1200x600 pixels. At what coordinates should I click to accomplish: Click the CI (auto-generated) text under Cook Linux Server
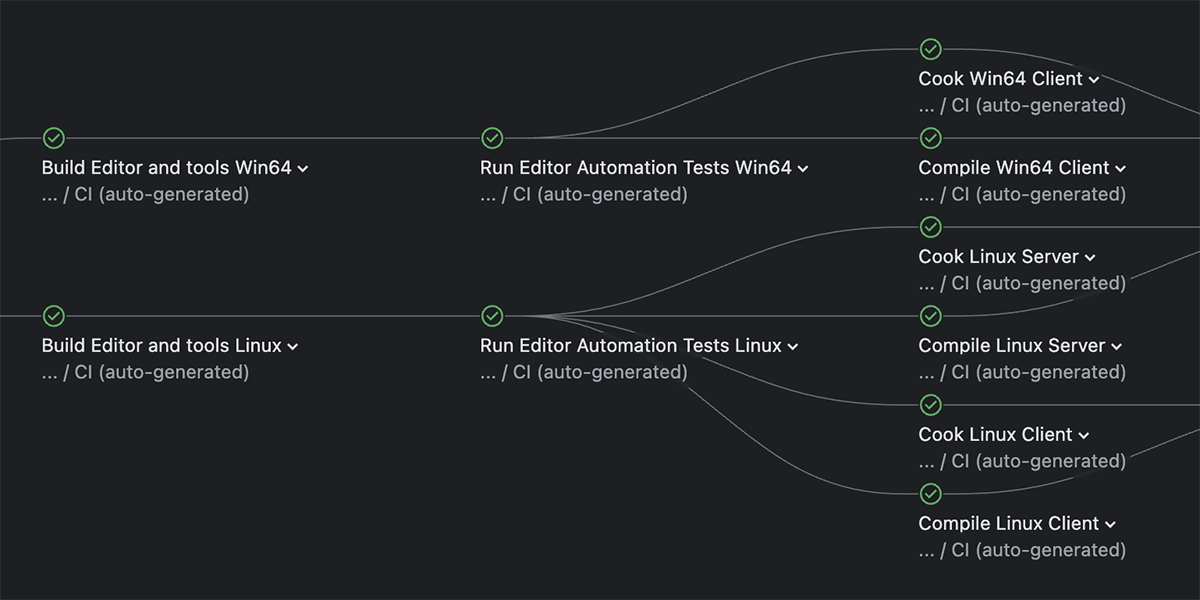click(1038, 284)
